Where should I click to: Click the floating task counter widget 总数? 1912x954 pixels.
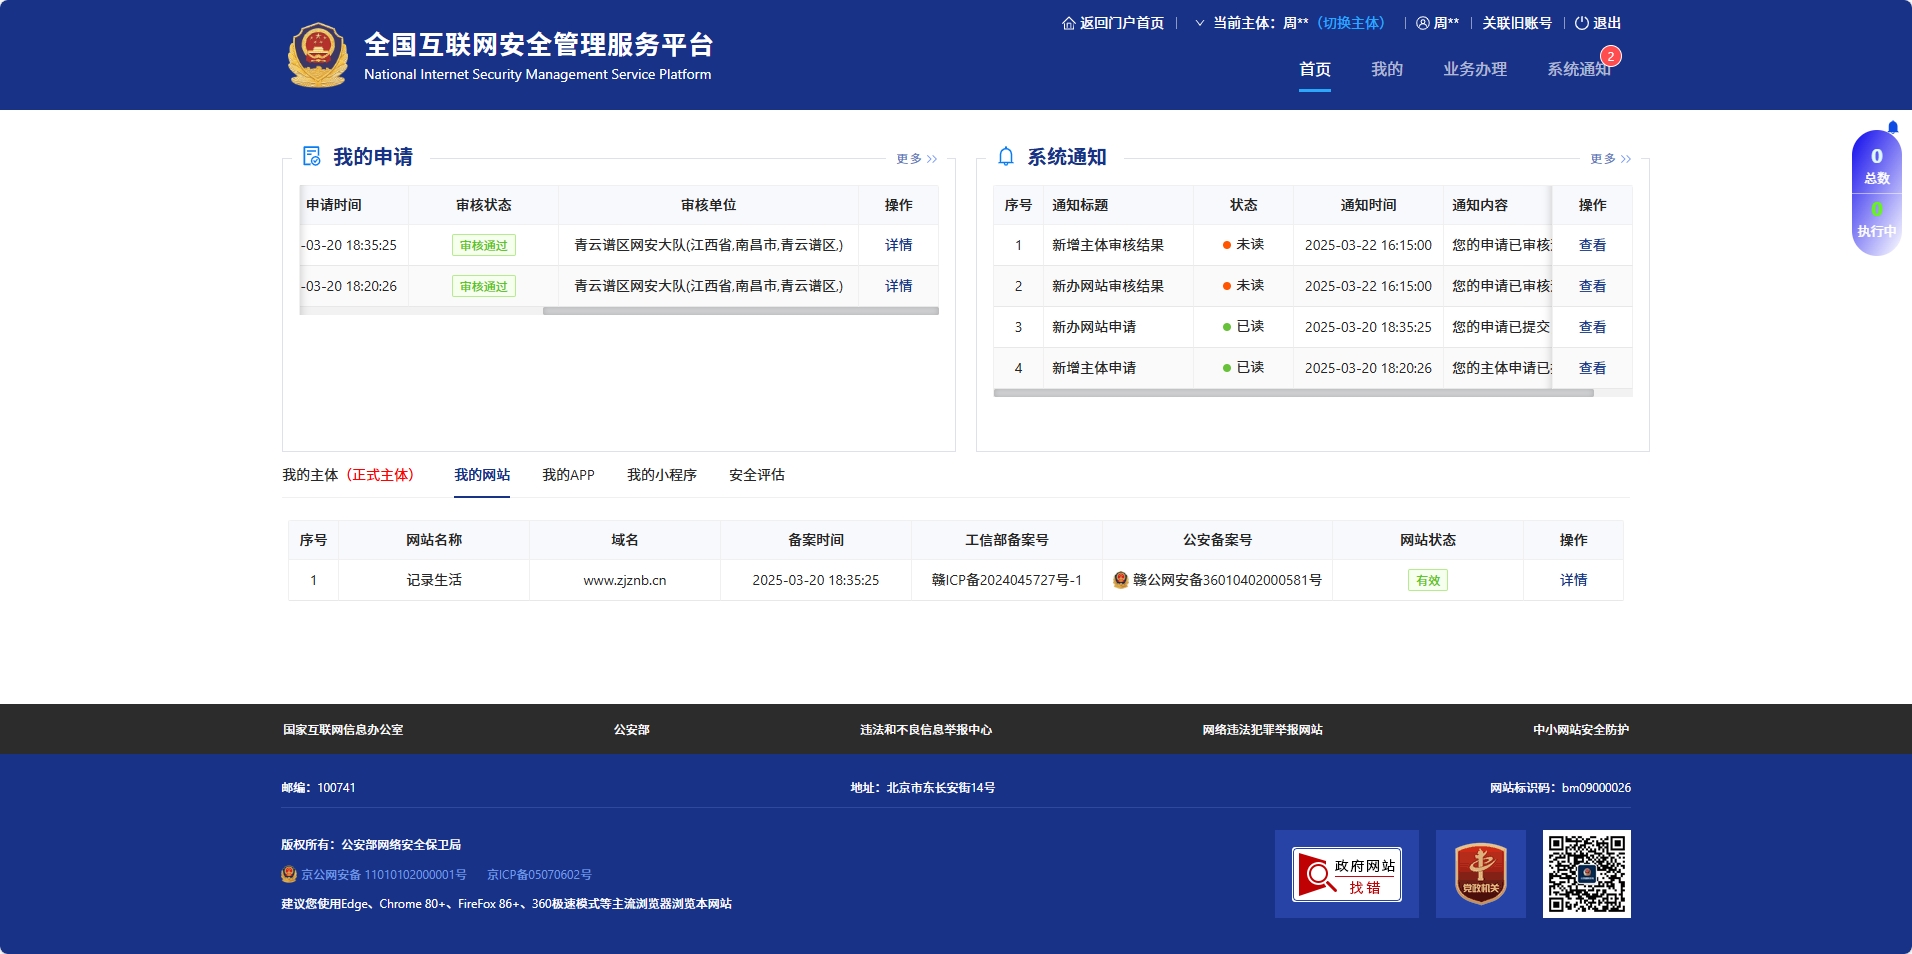click(1876, 166)
